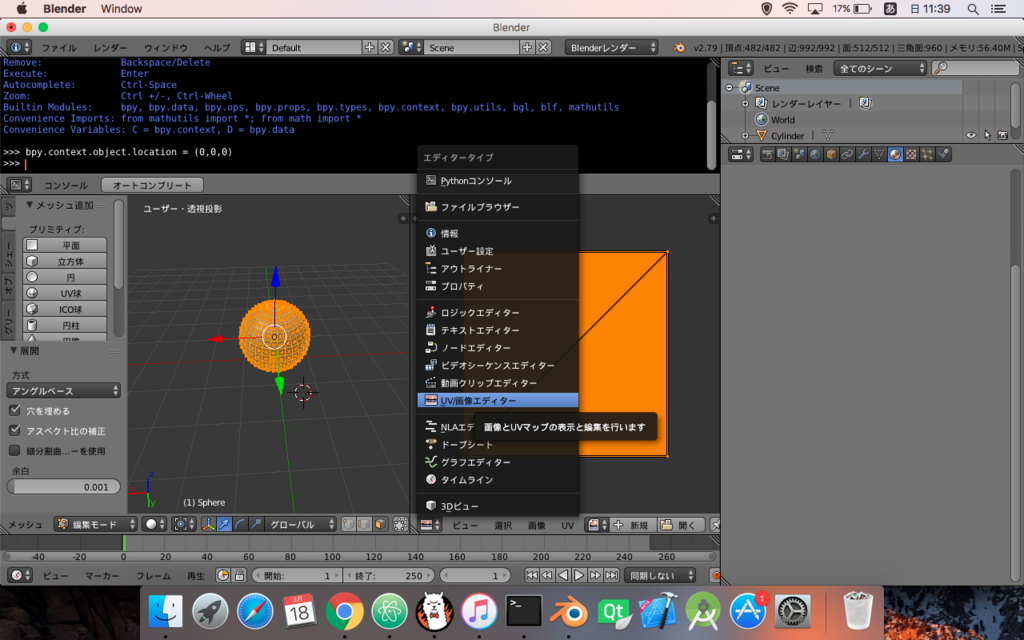Open the アングルベース method dropdown
Viewport: 1024px width, 640px height.
pos(63,391)
